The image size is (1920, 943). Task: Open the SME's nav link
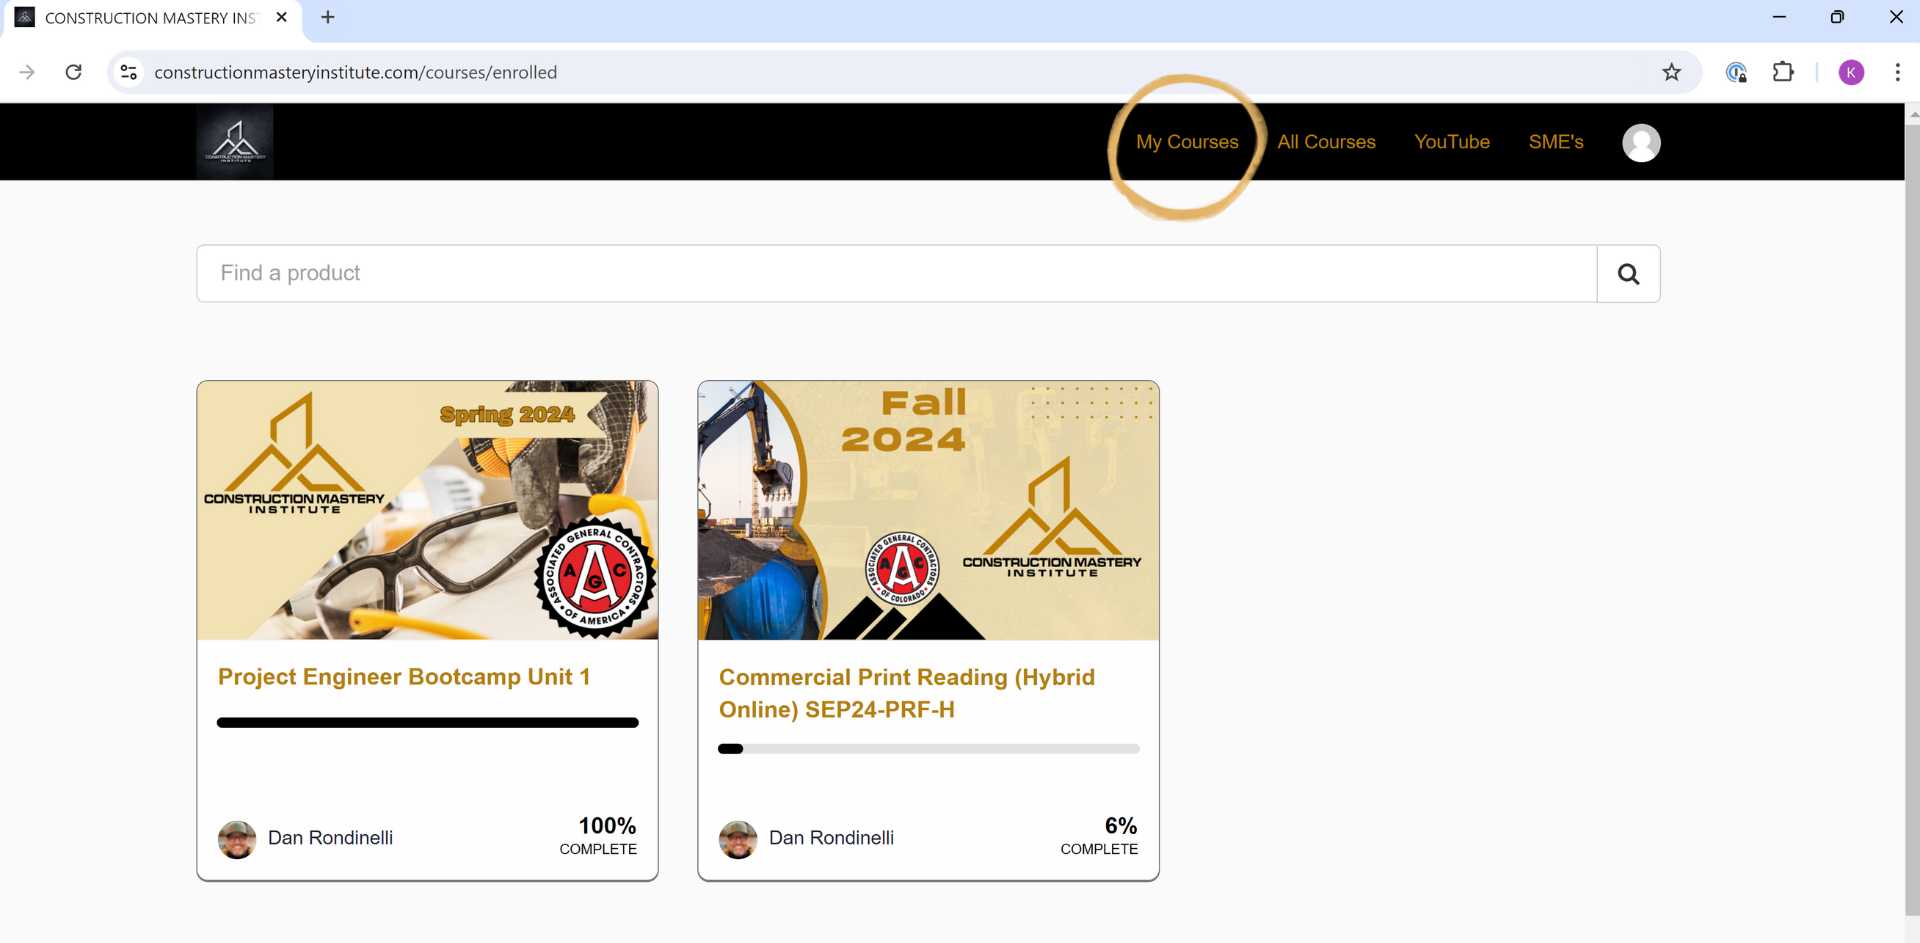[x=1556, y=142]
